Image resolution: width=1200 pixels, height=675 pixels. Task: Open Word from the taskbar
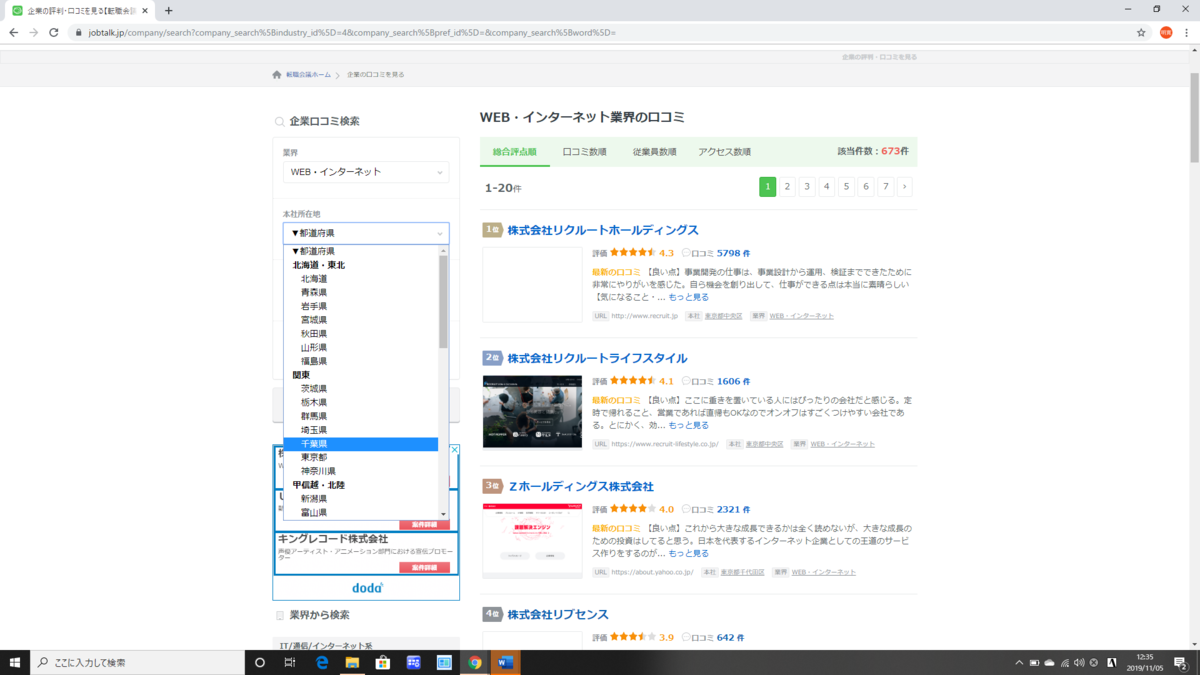[505, 662]
